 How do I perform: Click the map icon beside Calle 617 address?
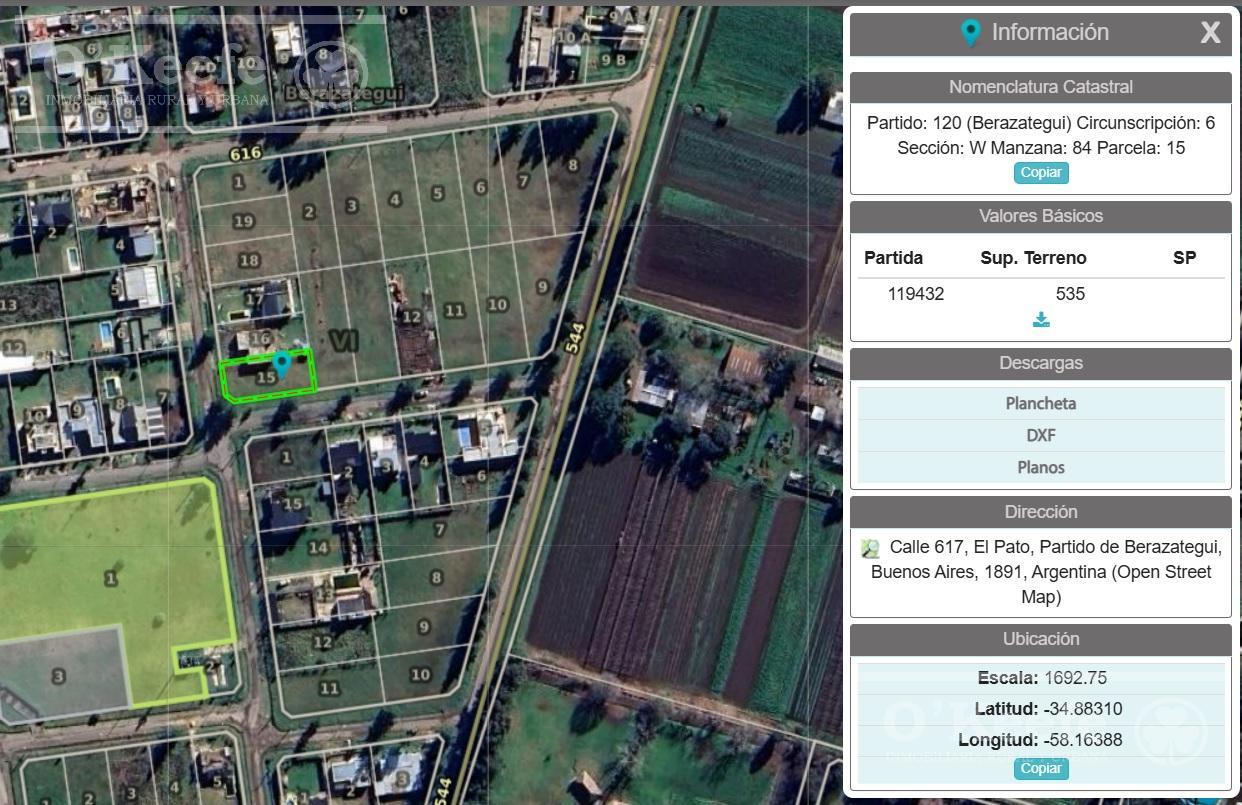(870, 548)
